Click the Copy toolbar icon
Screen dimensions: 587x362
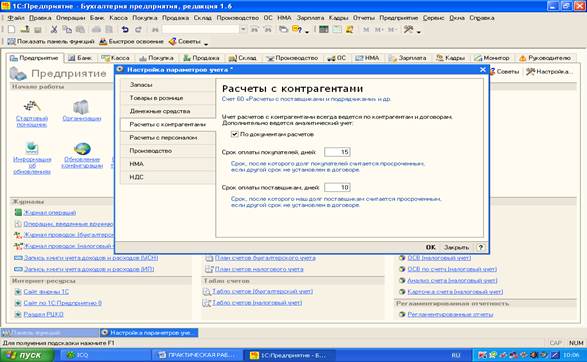coord(67,29)
